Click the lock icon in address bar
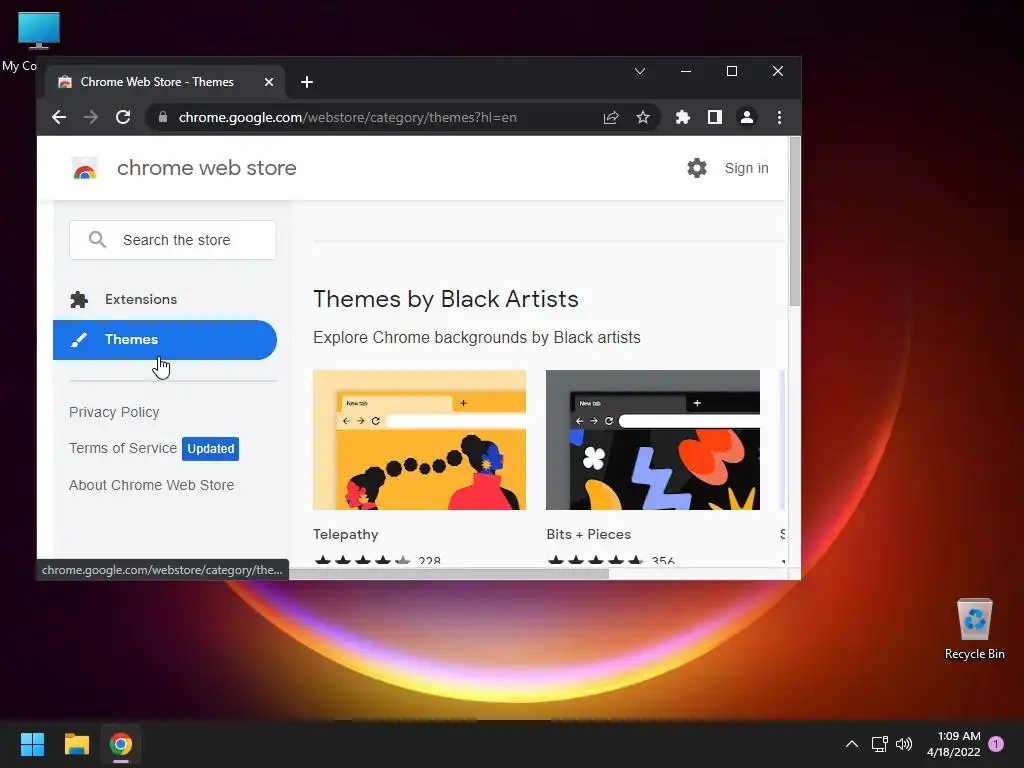Image resolution: width=1024 pixels, height=768 pixels. [163, 118]
